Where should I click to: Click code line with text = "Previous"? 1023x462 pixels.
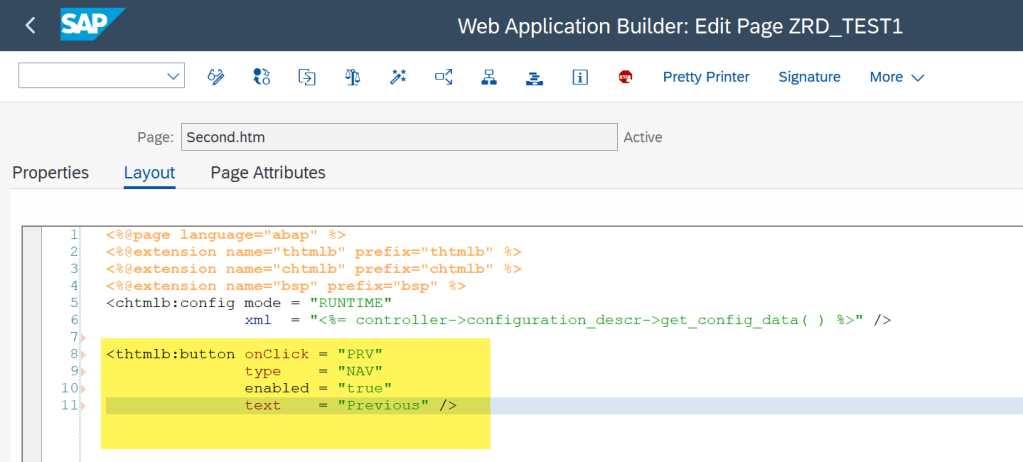pyautogui.click(x=350, y=405)
